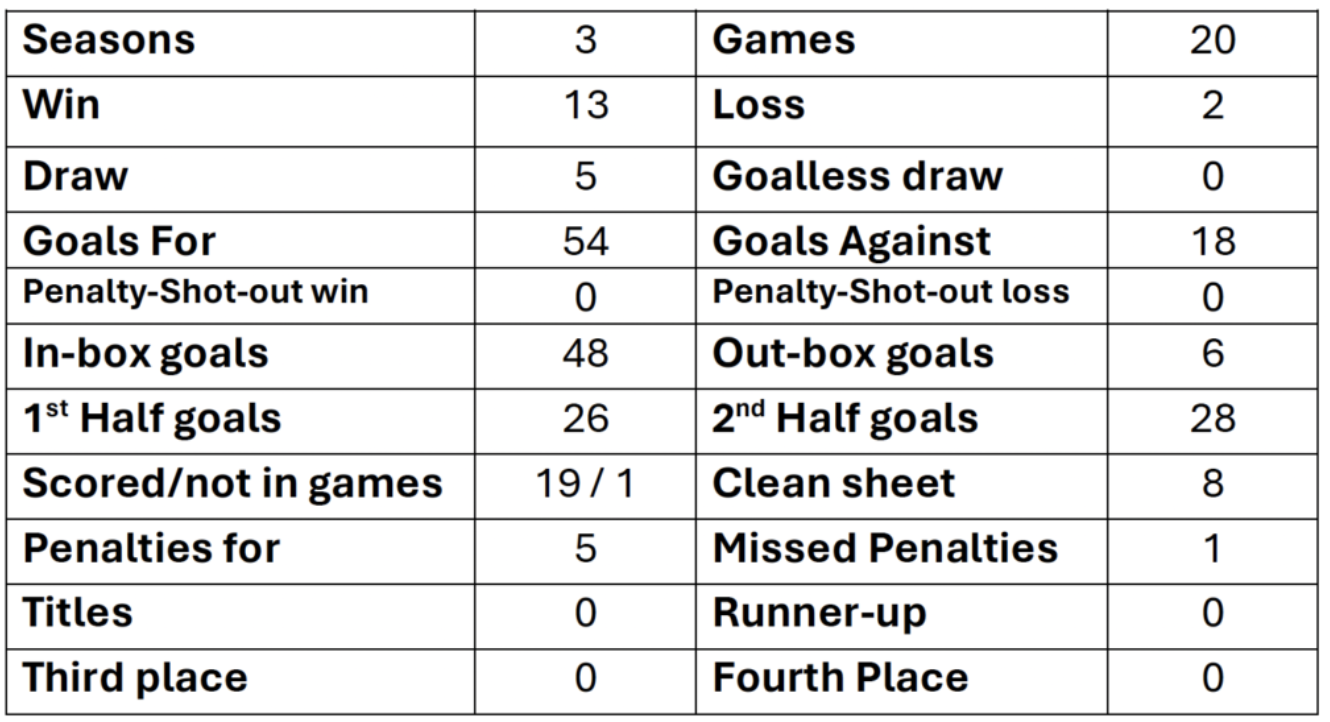Click the Goalless draw label
The height and width of the screenshot is (722, 1330).
(857, 177)
